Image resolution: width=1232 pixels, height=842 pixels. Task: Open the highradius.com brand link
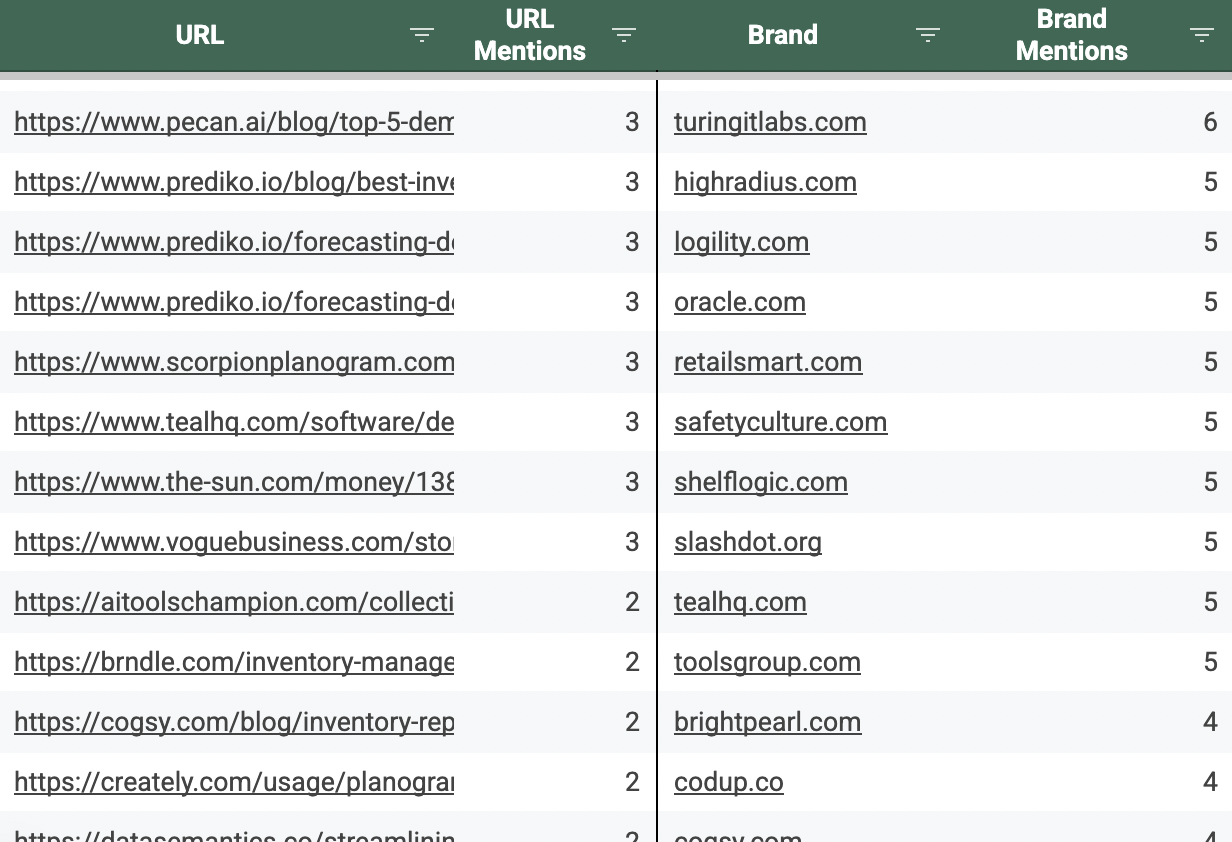(765, 182)
